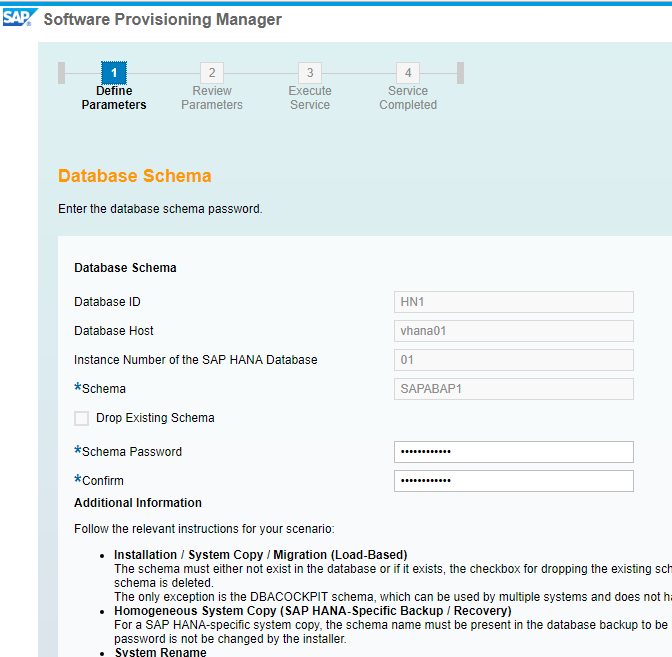Image resolution: width=672 pixels, height=657 pixels.
Task: Click the Additional Information heading
Action: point(138,503)
